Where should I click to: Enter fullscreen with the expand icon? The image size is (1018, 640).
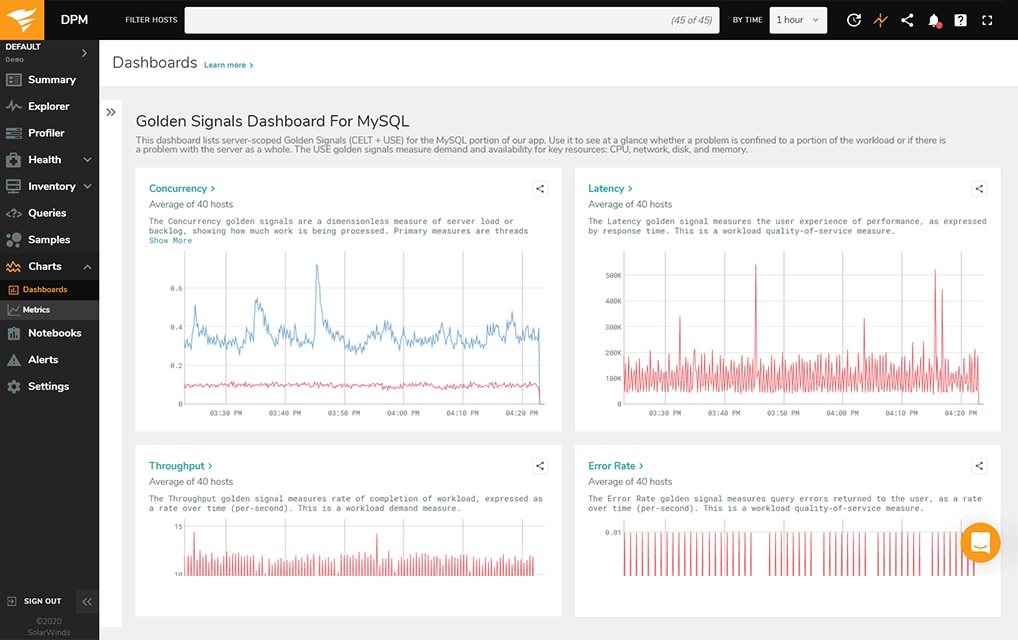pyautogui.click(x=988, y=19)
